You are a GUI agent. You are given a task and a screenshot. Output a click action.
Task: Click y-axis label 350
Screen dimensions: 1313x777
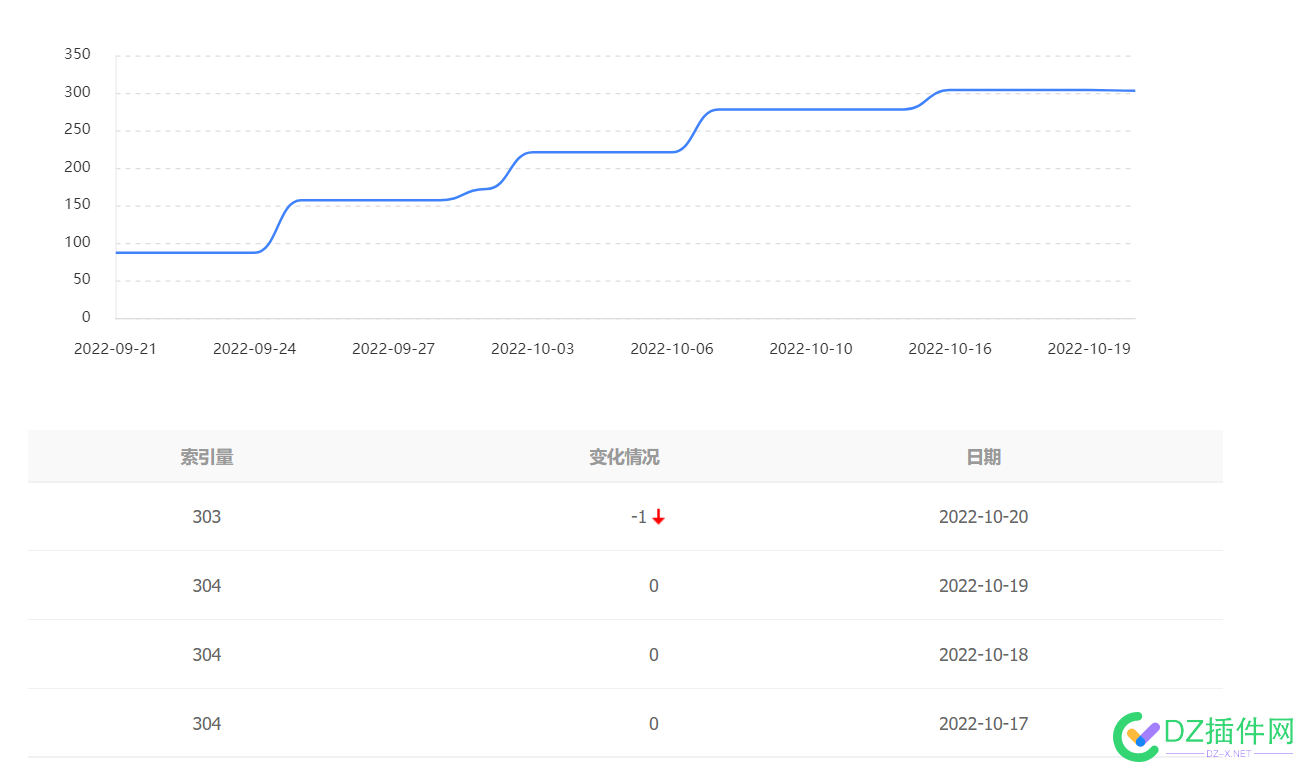click(x=77, y=55)
